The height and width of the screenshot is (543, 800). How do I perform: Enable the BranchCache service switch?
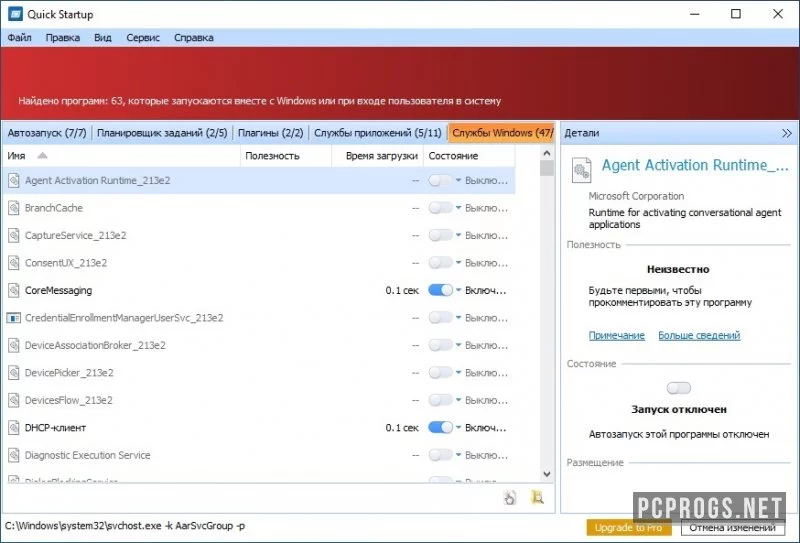point(440,208)
